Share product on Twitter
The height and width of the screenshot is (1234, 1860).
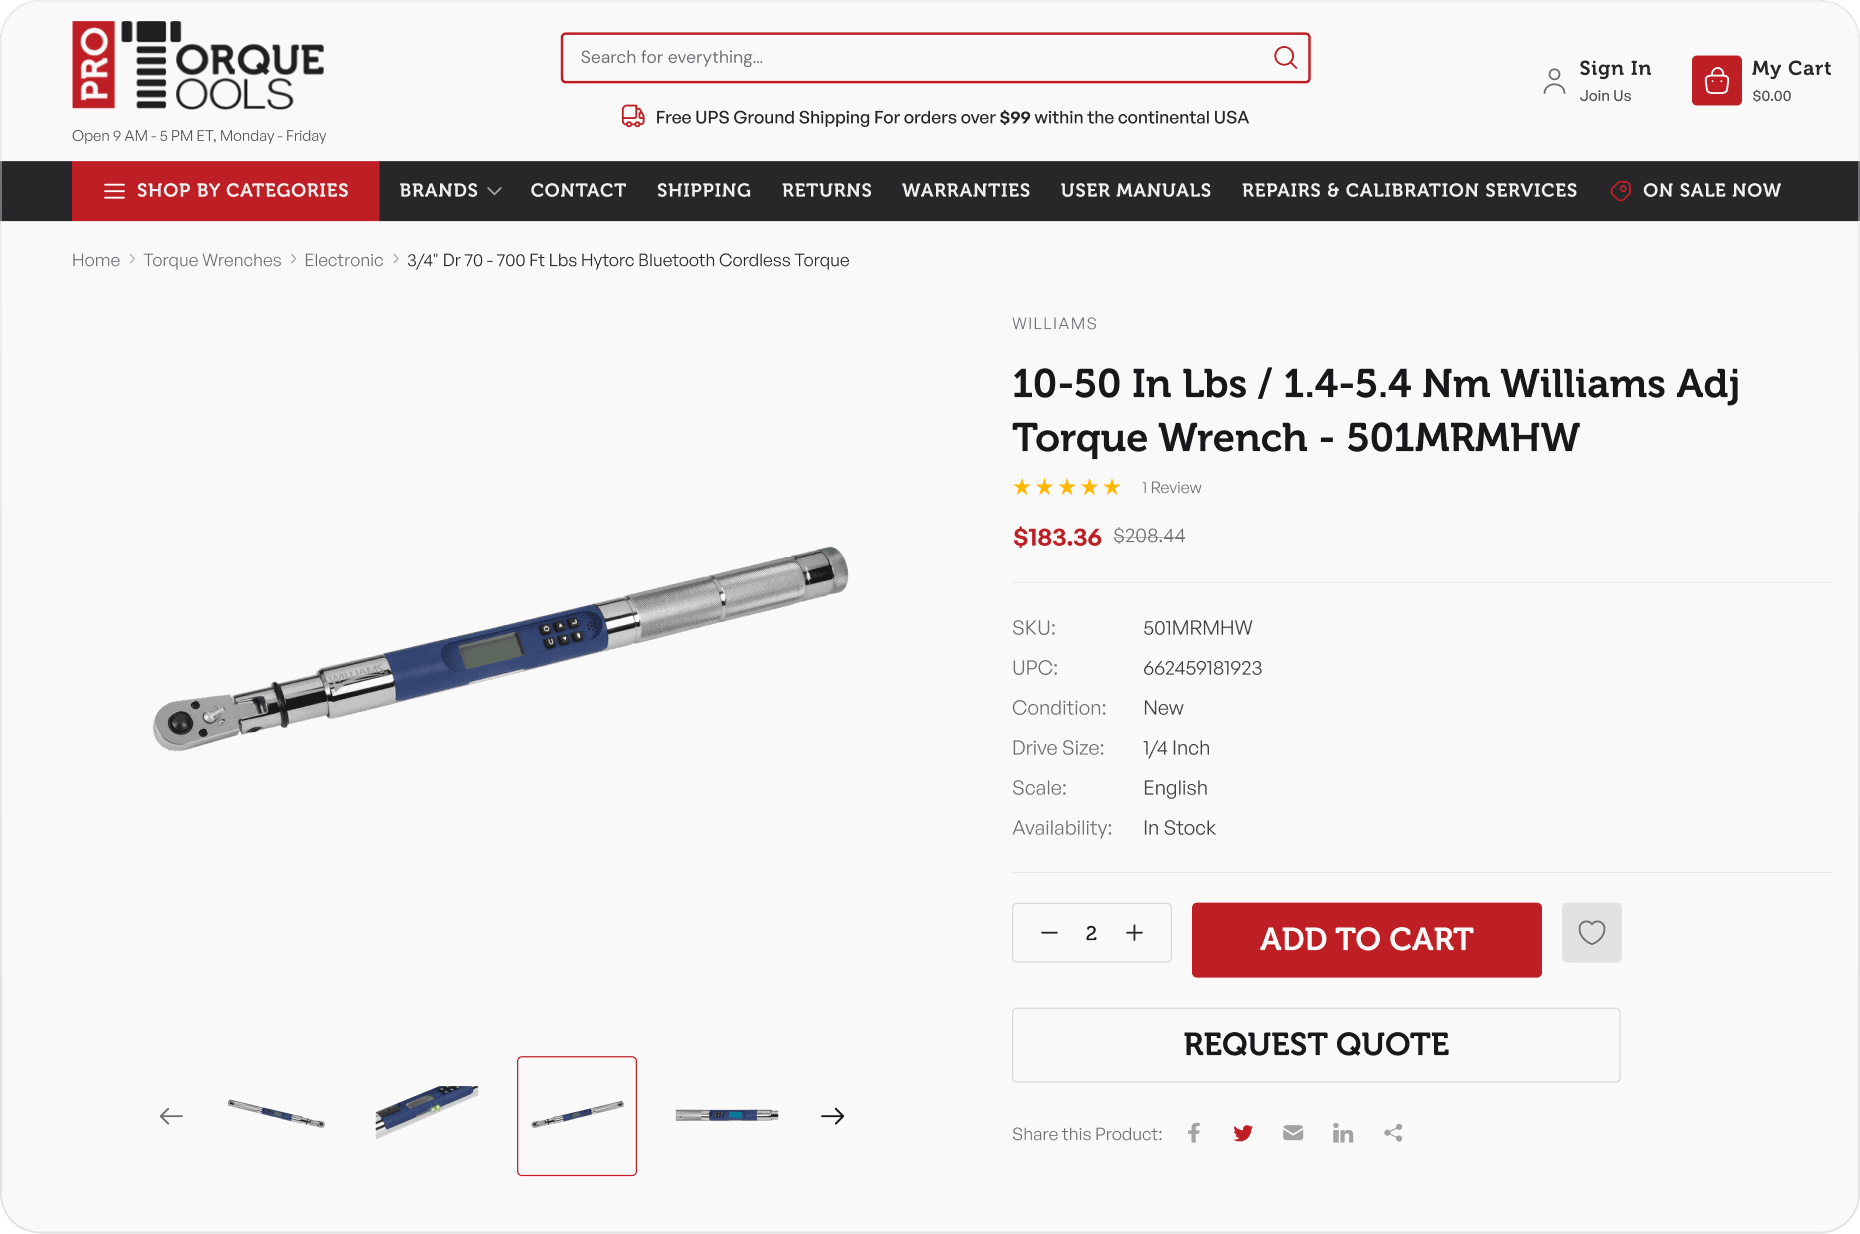click(x=1243, y=1133)
